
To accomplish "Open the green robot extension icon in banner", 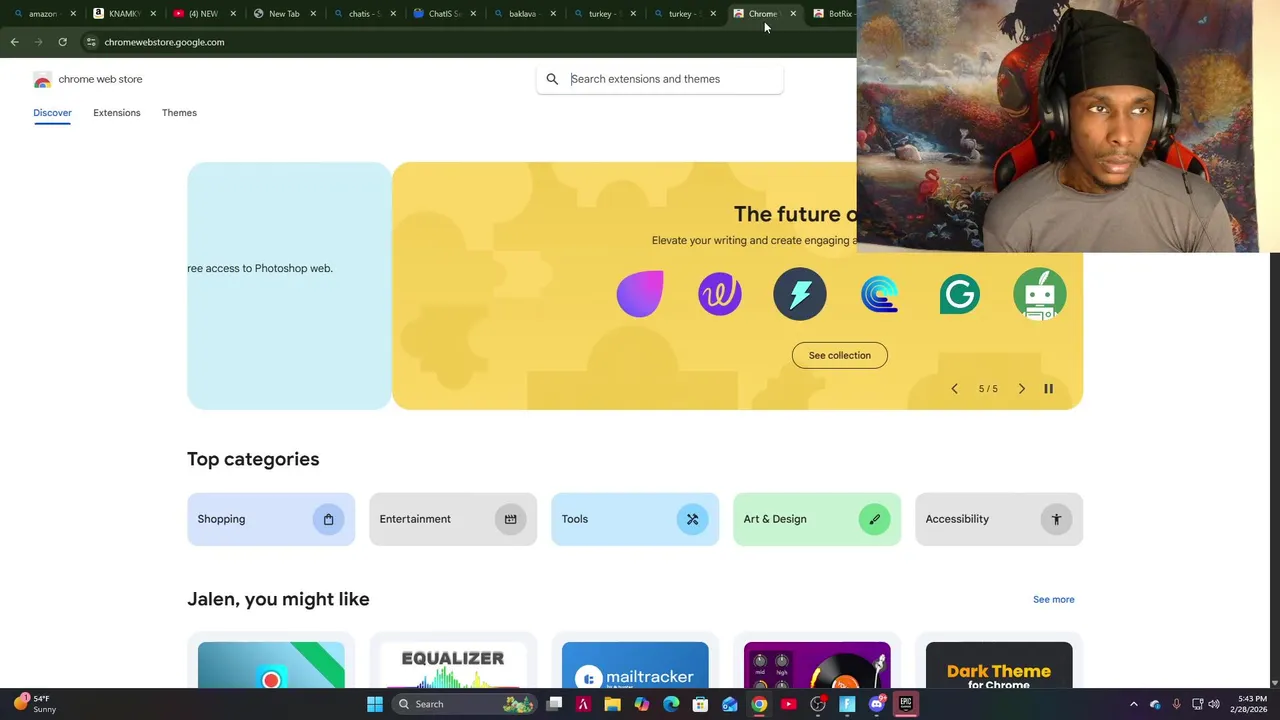I will 1040,294.
